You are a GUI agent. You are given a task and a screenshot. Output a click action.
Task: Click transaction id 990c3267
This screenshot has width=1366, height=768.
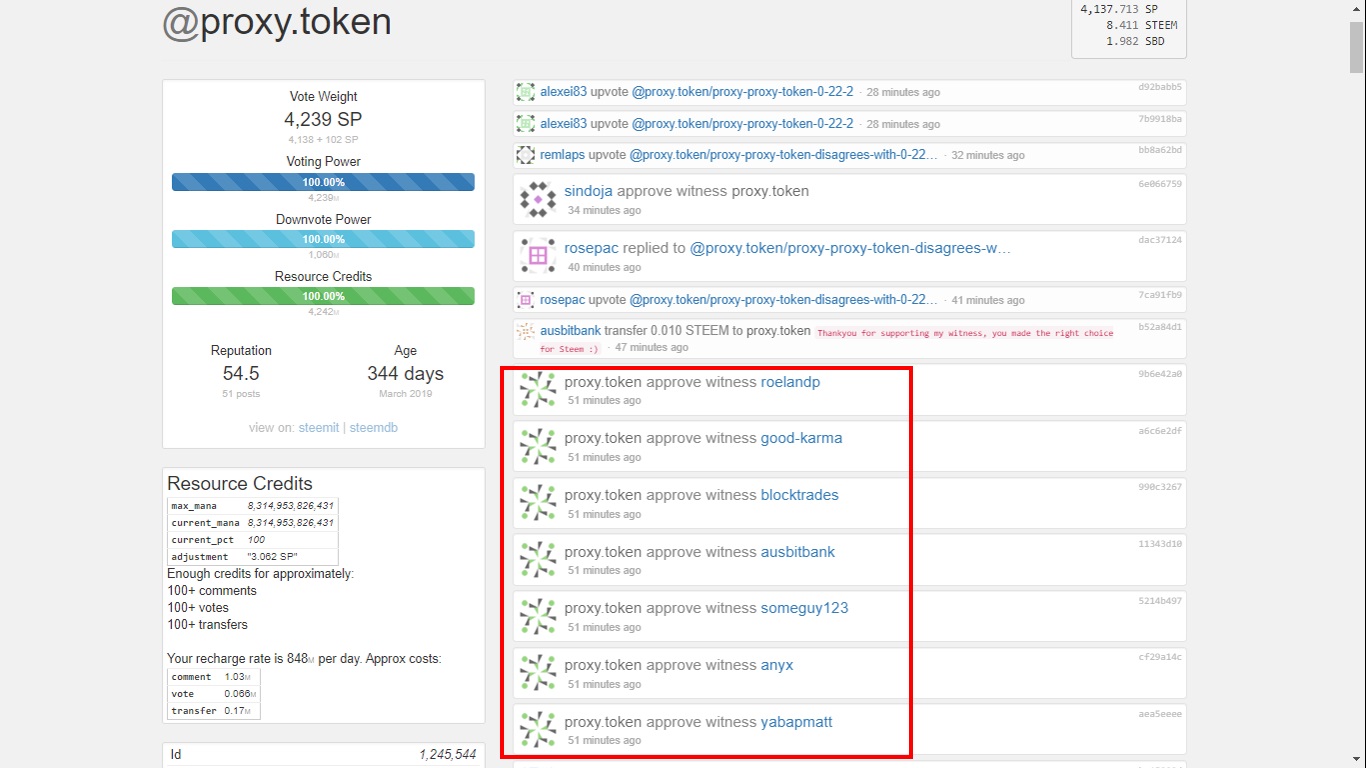click(1160, 487)
